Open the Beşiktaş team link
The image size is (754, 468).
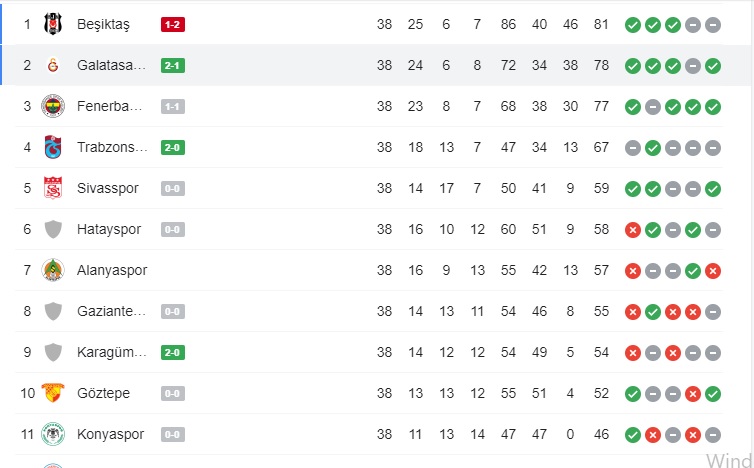tap(103, 24)
